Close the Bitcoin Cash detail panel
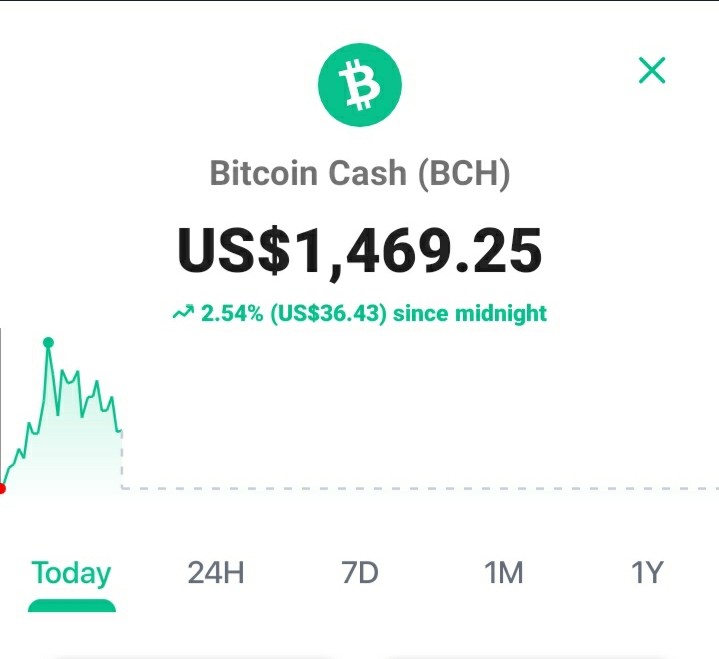719x659 pixels. (x=652, y=70)
